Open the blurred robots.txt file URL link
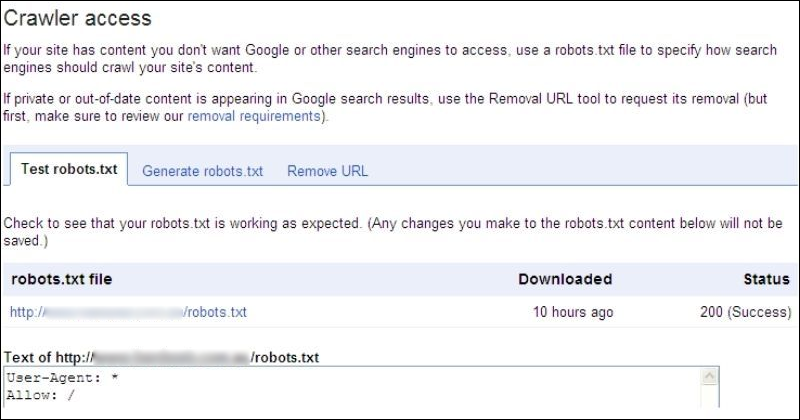This screenshot has width=800, height=420. pyautogui.click(x=128, y=312)
